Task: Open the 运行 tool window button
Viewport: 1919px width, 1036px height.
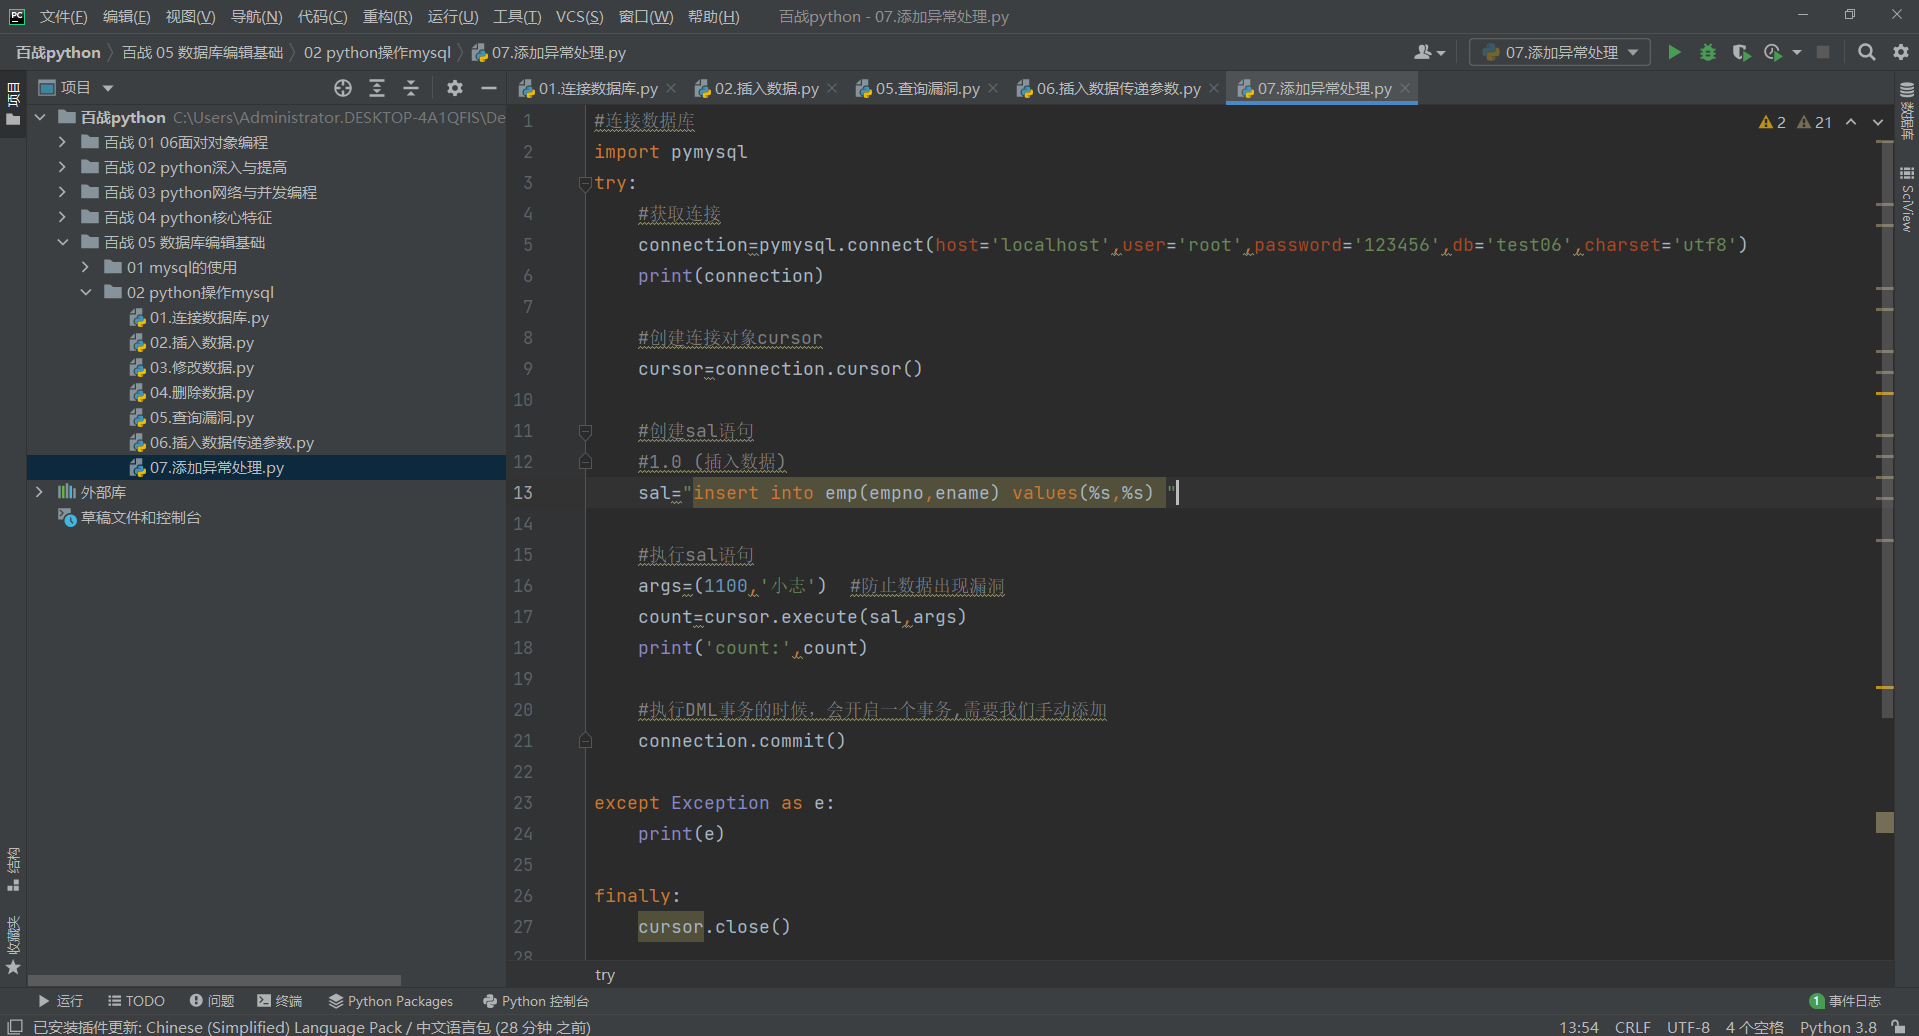Action: 60,1001
